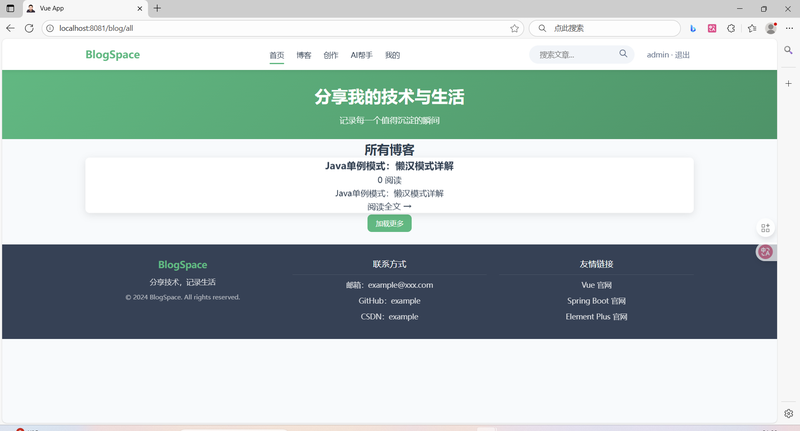Click the 加载更多 button
This screenshot has height=431, width=800.
coord(389,223)
